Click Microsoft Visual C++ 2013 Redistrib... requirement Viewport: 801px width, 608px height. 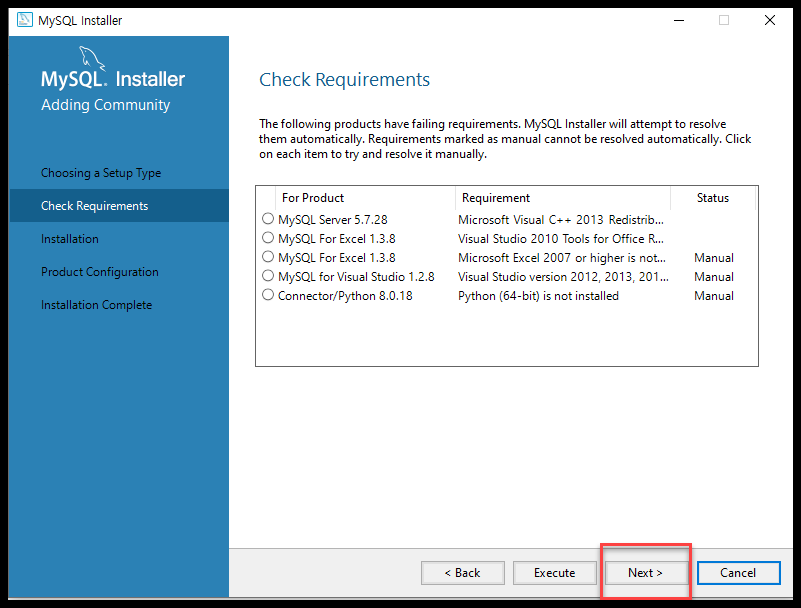[561, 220]
